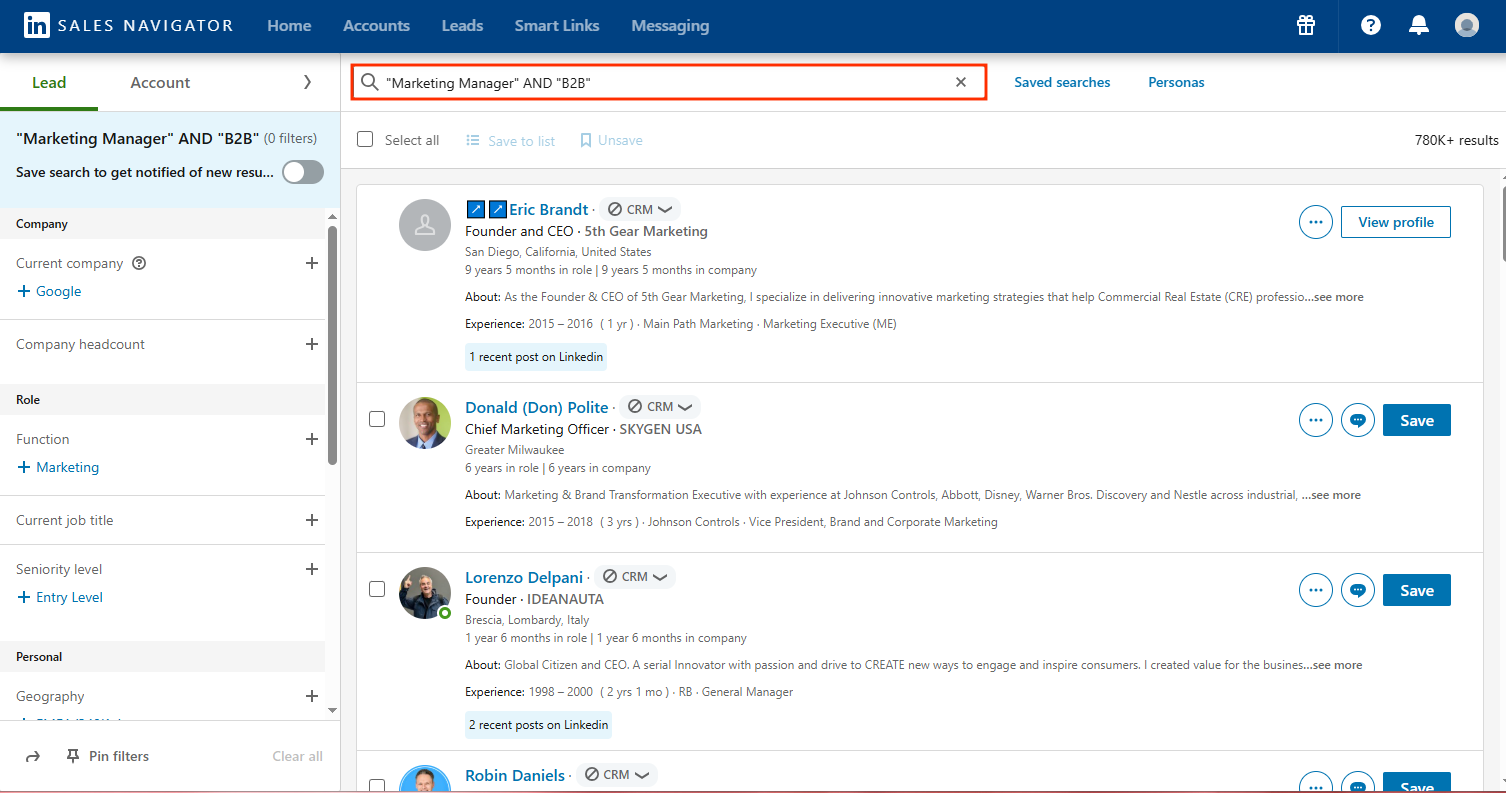
Task: Add a Current company filter with plus
Action: point(312,263)
